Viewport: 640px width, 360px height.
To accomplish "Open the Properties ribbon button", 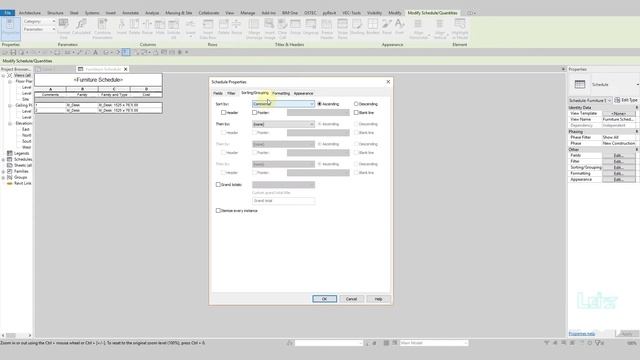I will (x=10, y=28).
